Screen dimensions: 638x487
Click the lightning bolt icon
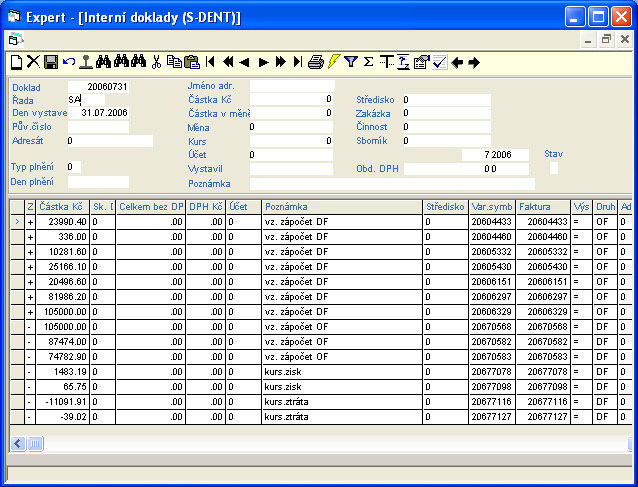[x=333, y=62]
